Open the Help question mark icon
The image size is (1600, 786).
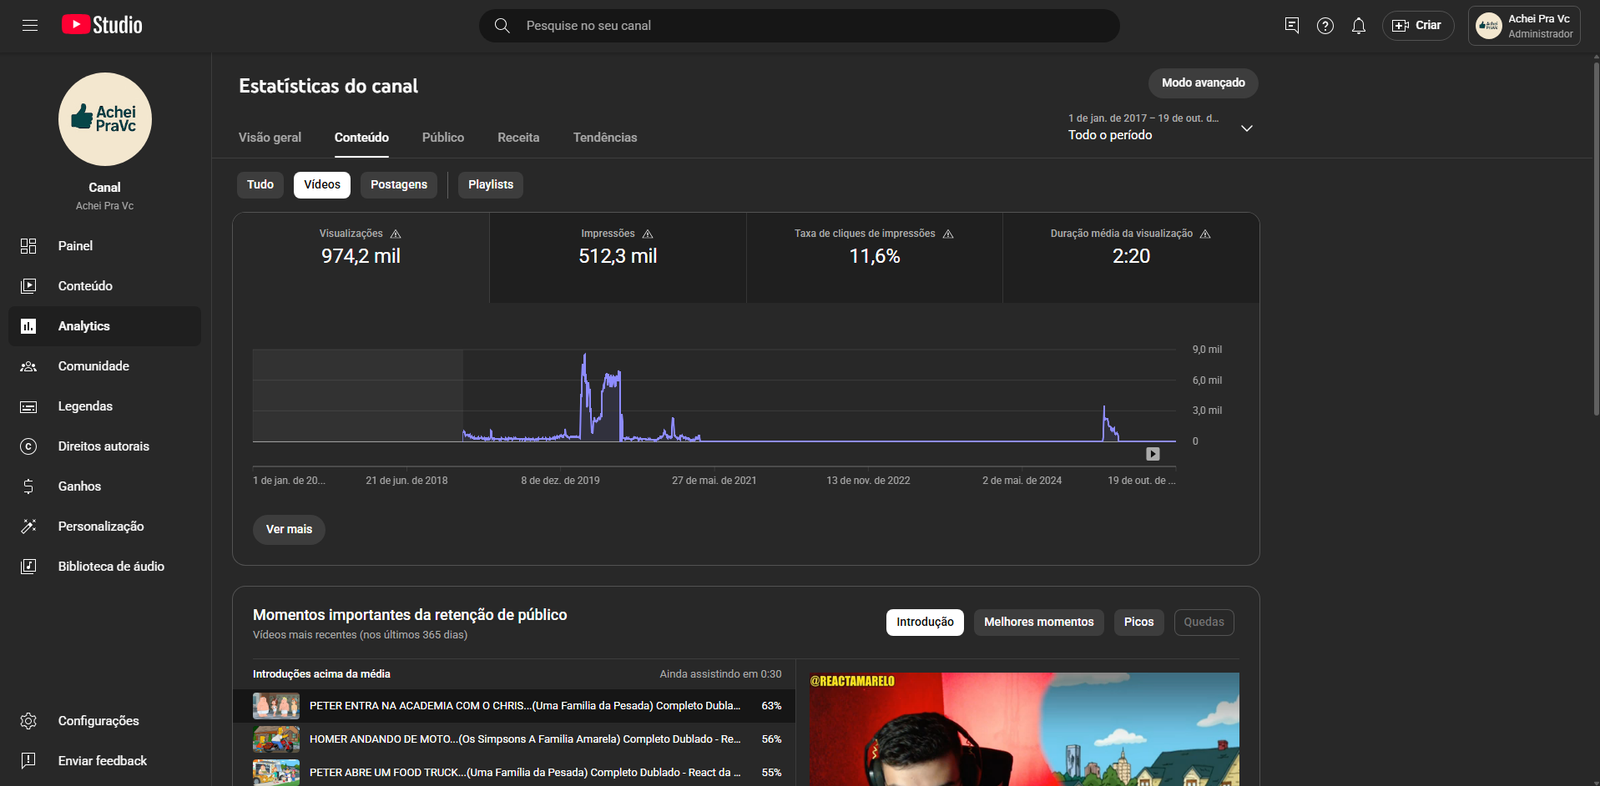click(1325, 25)
